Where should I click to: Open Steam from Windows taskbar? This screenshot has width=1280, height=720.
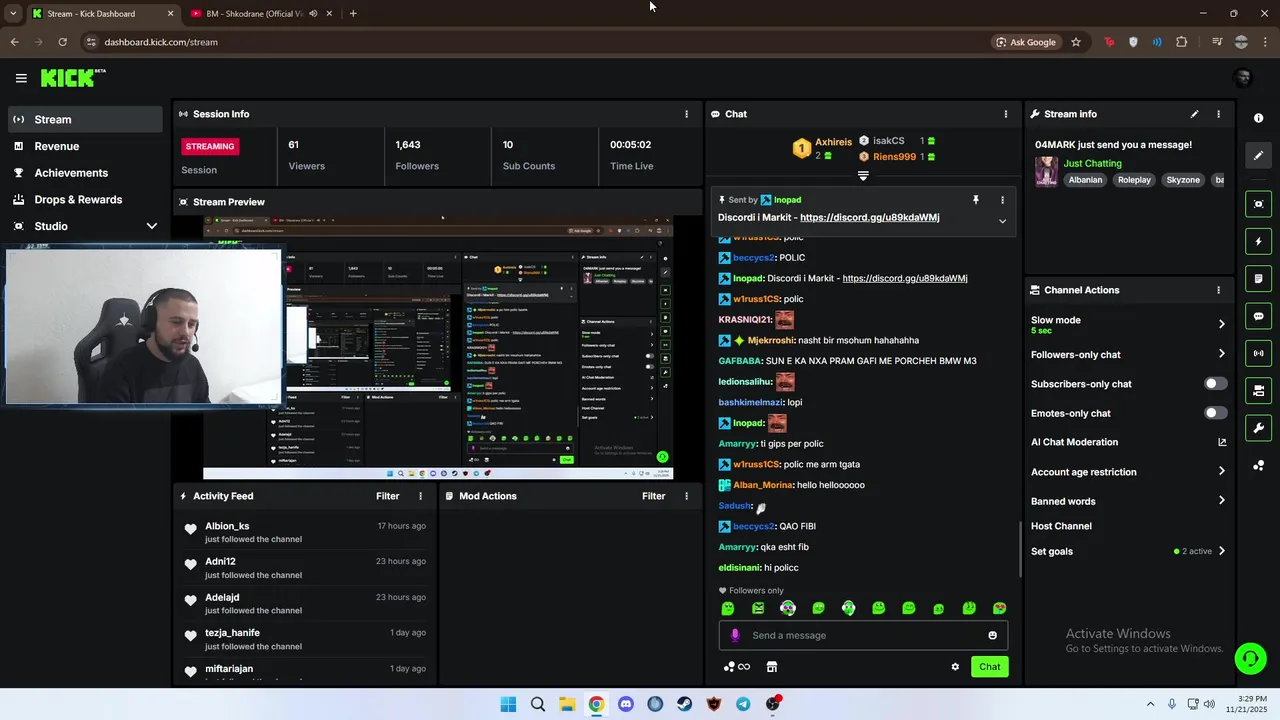(684, 704)
